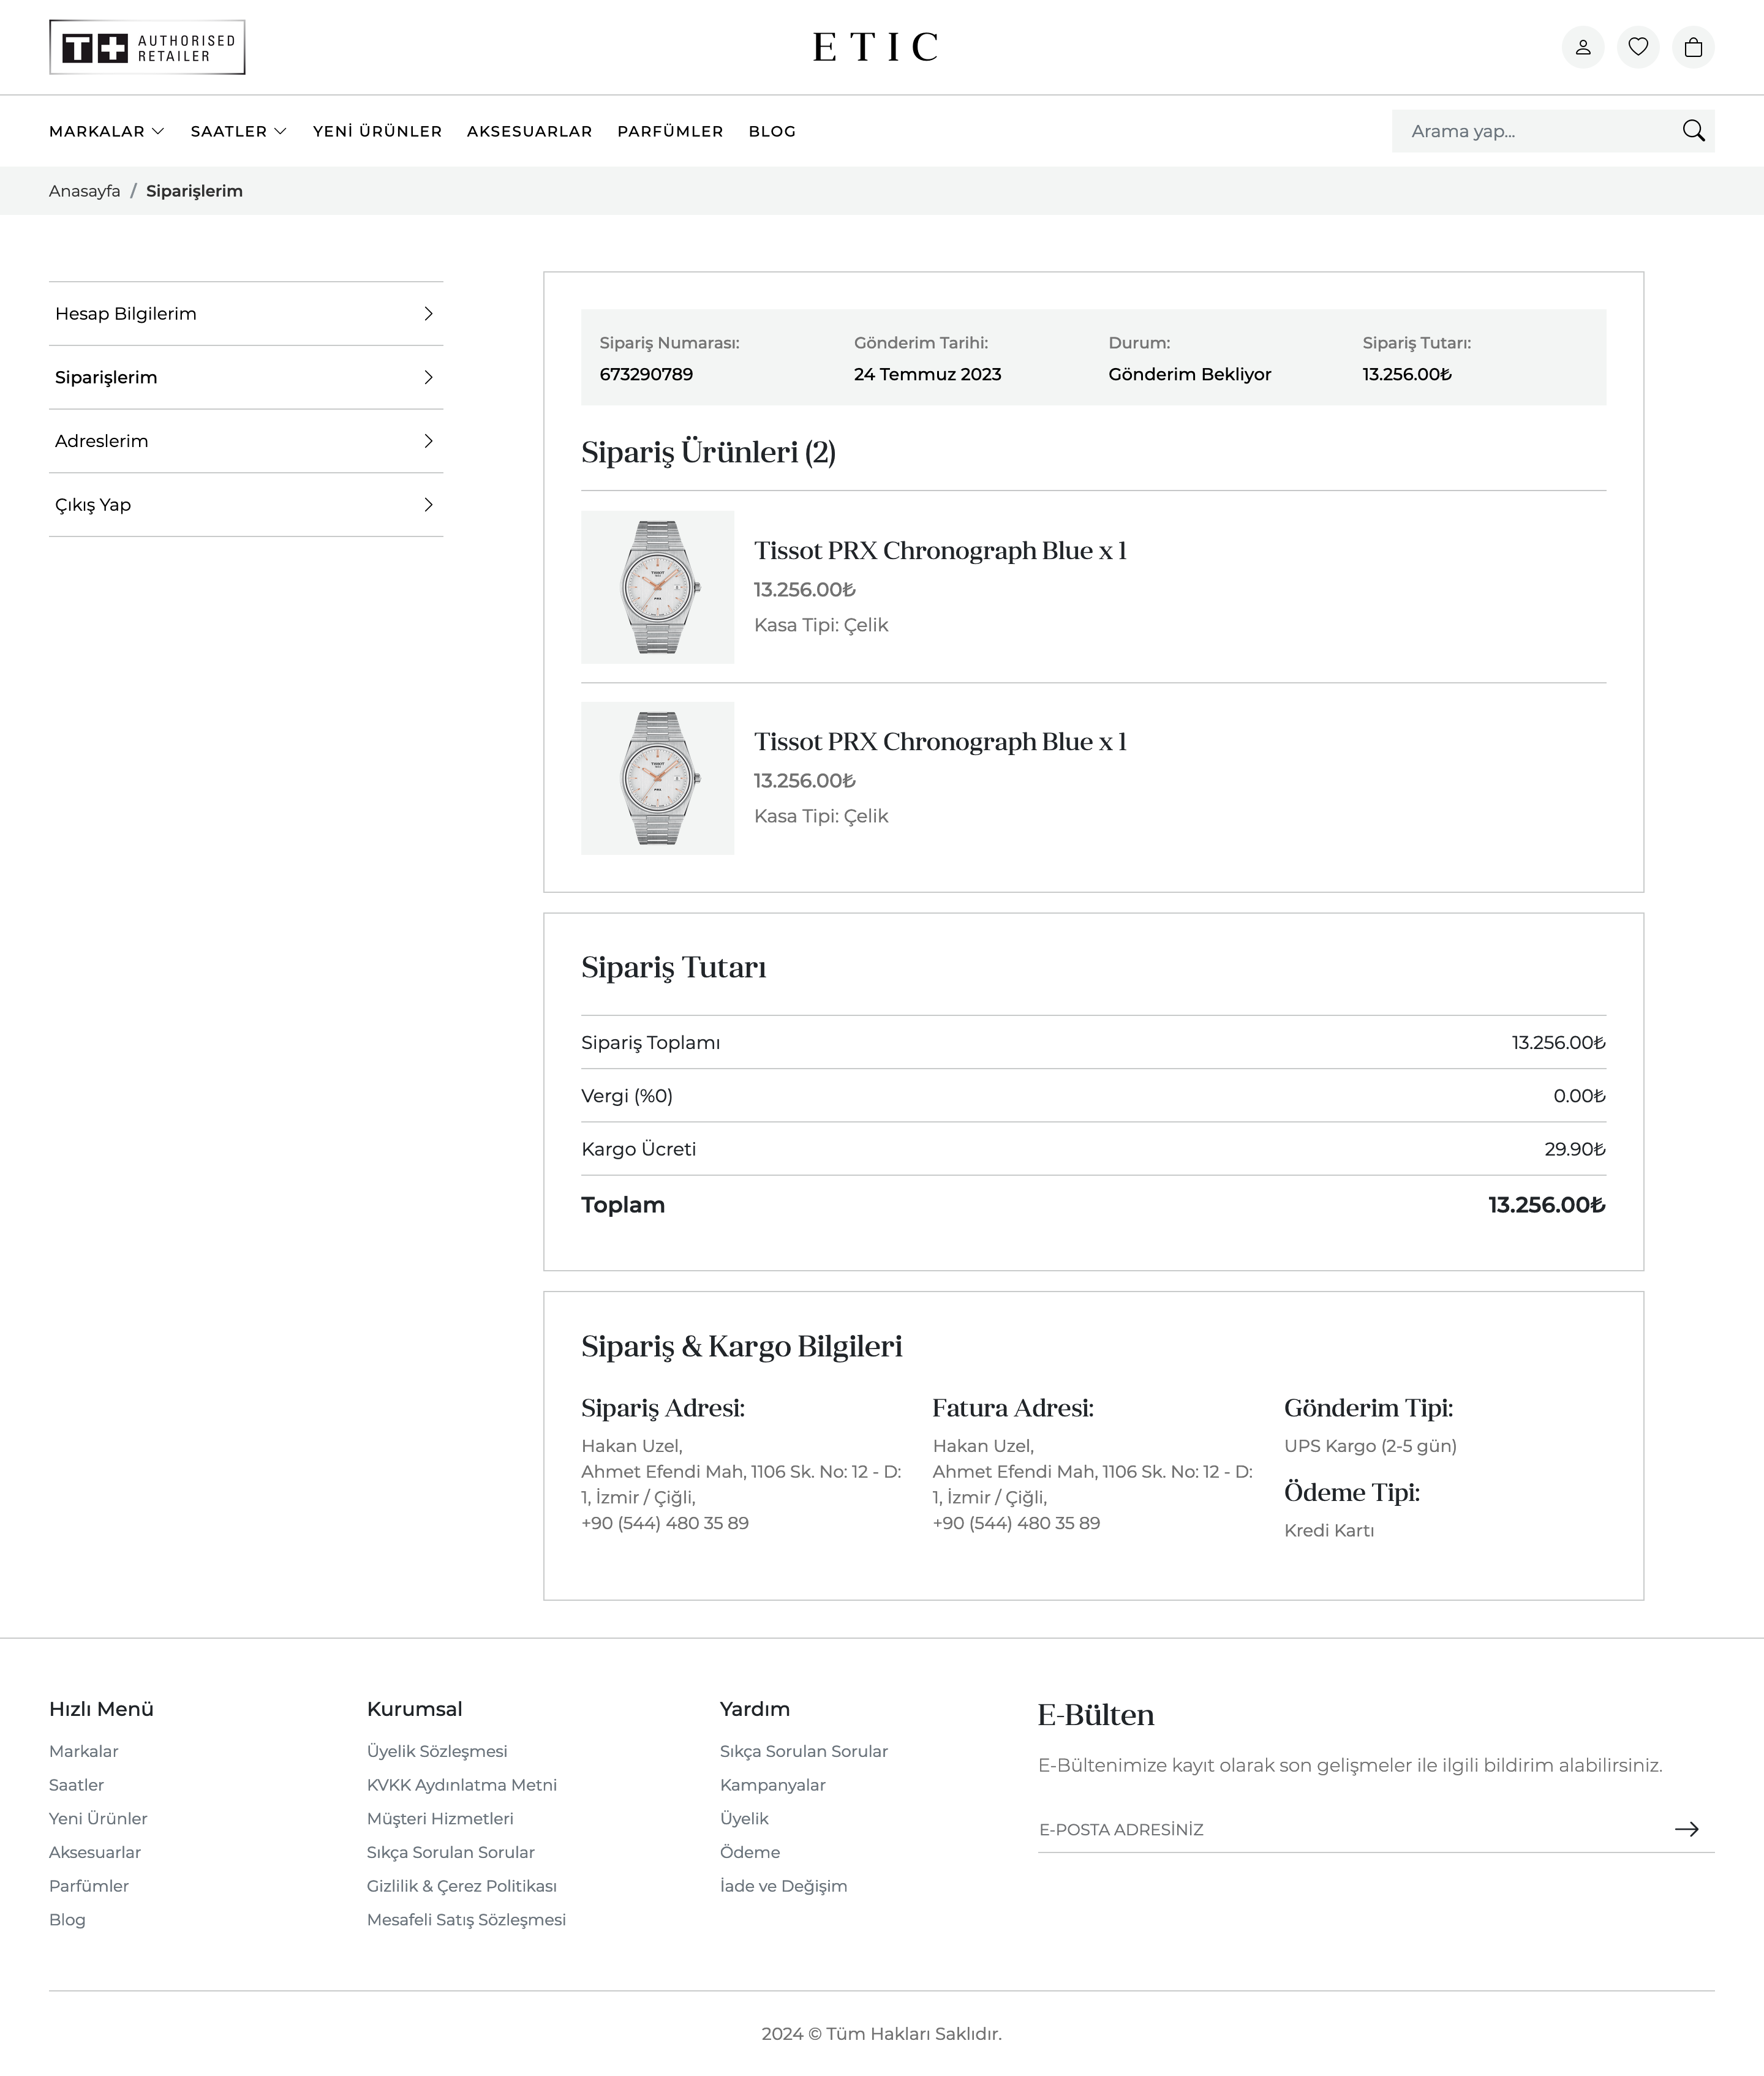
Task: Open the wishlist heart icon
Action: 1637,47
